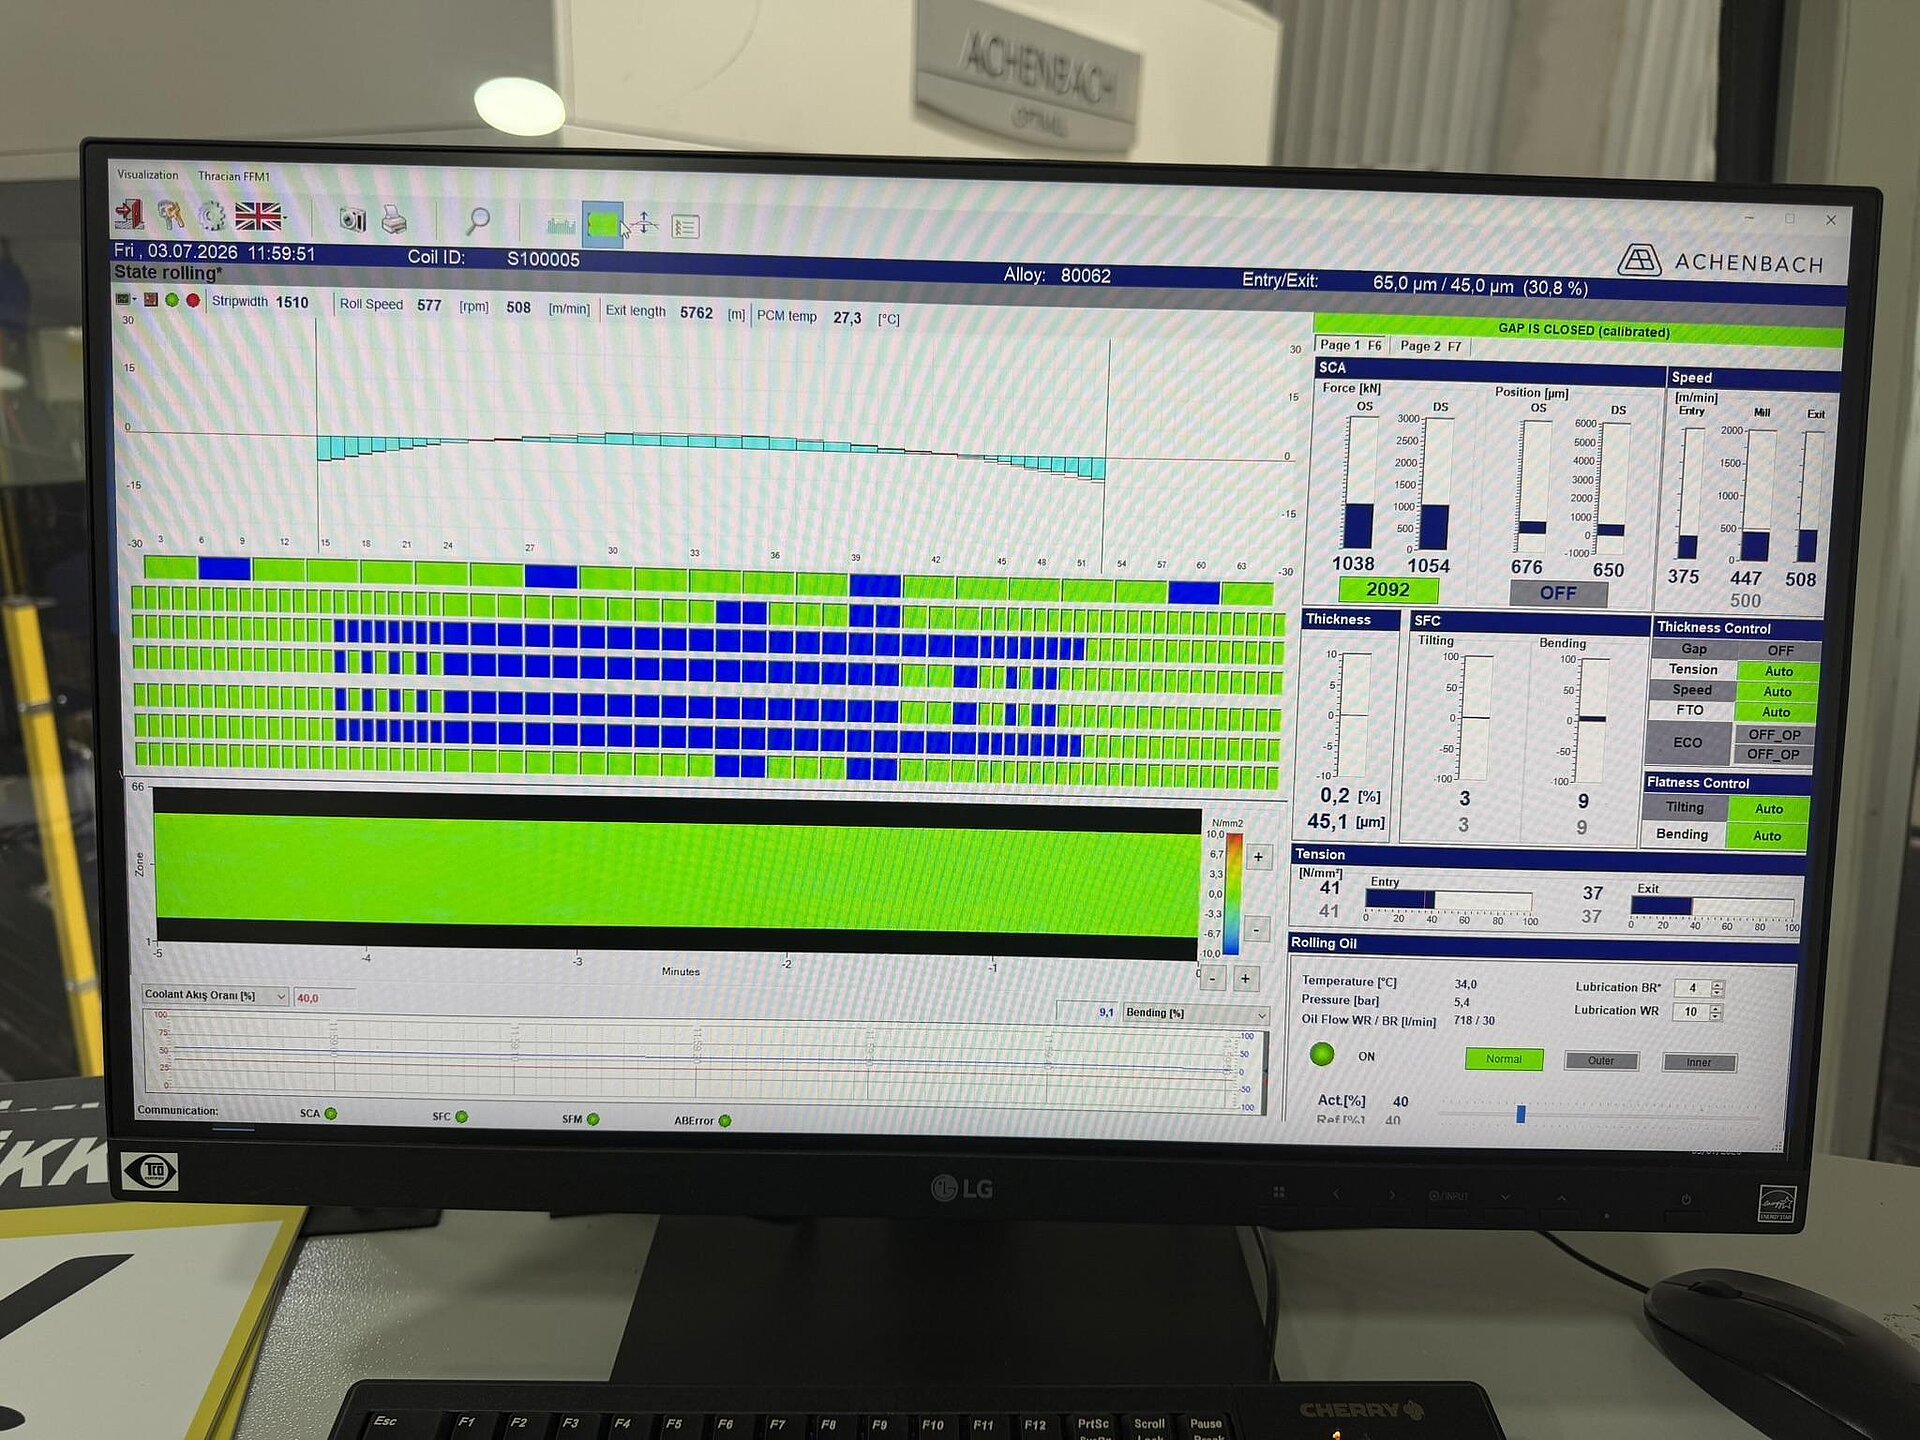The width and height of the screenshot is (1920, 1440).
Task: Switch to Page 2 F7 tab
Action: [x=1431, y=346]
